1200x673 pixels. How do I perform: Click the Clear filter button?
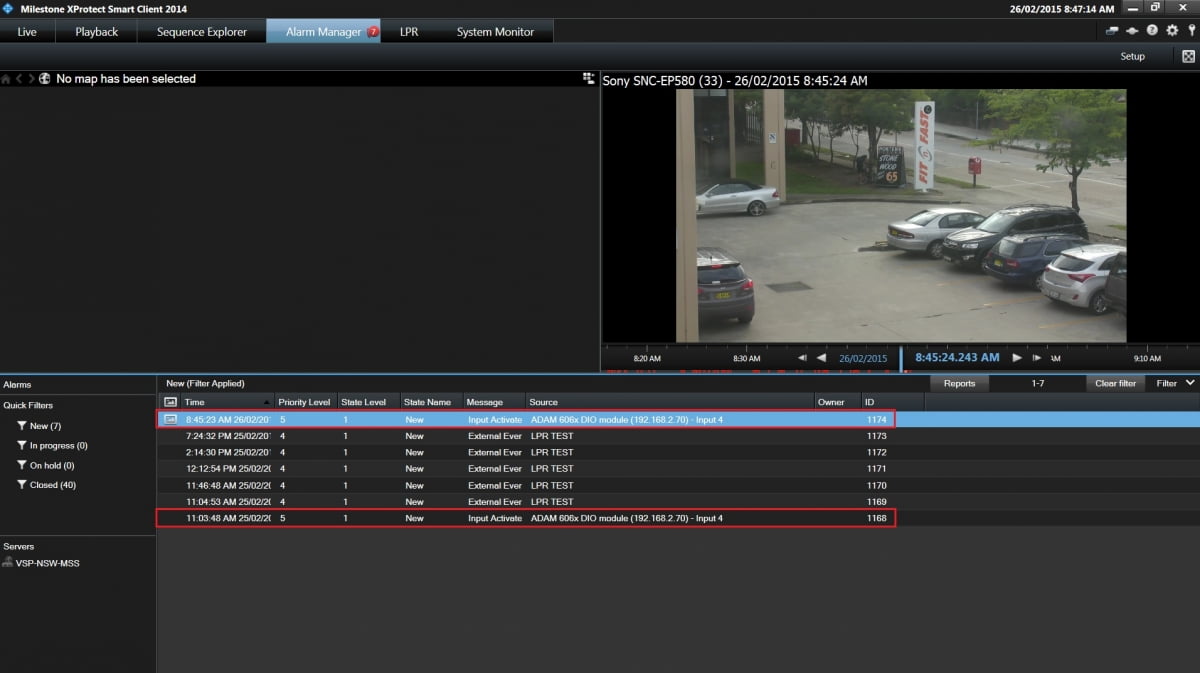click(x=1115, y=383)
